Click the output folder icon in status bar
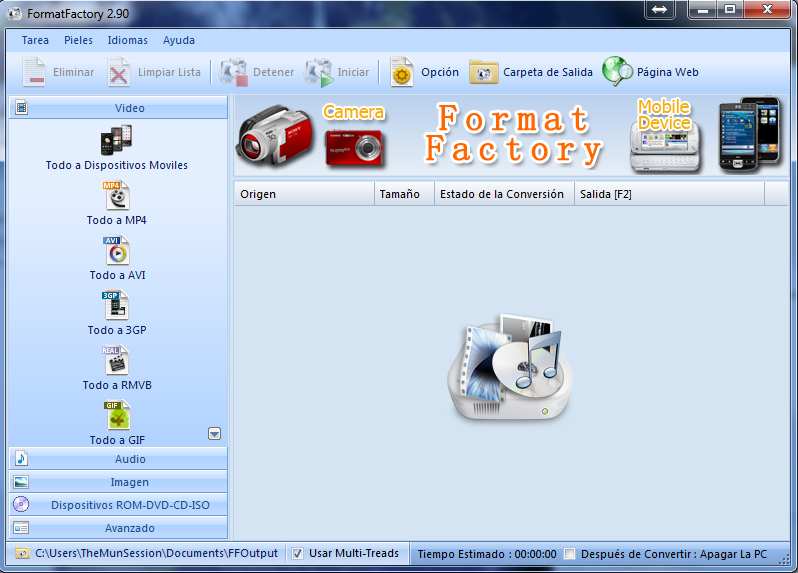Screen dimensions: 798x573 [x=22, y=553]
